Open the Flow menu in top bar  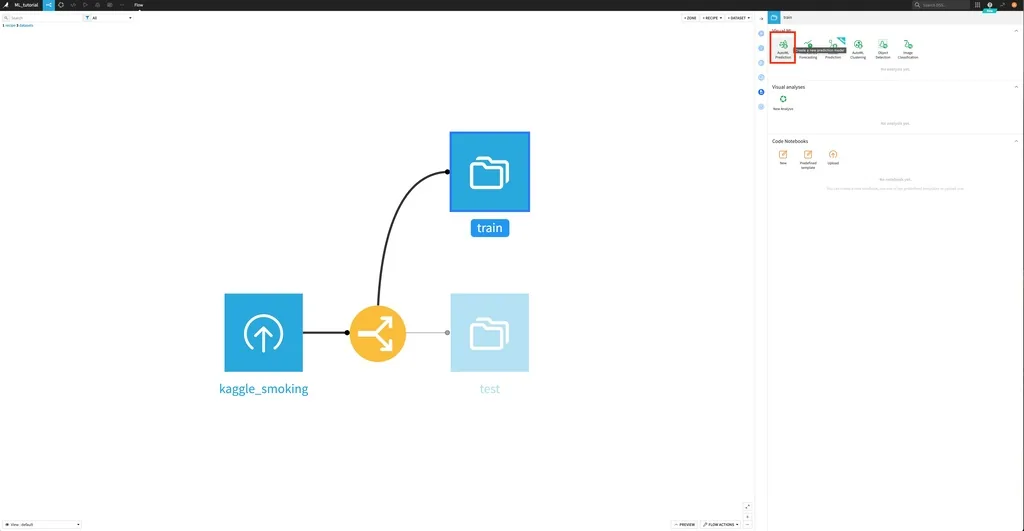click(x=138, y=5)
